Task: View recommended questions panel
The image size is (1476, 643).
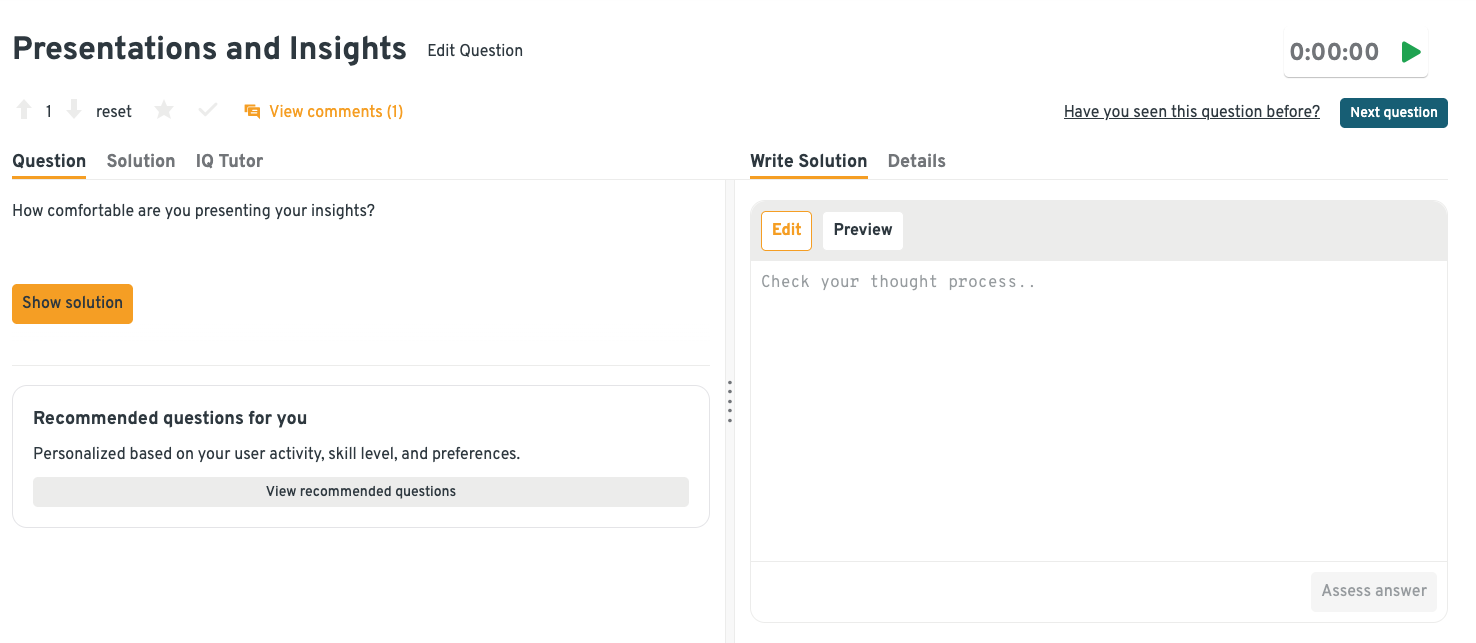Action: tap(360, 491)
